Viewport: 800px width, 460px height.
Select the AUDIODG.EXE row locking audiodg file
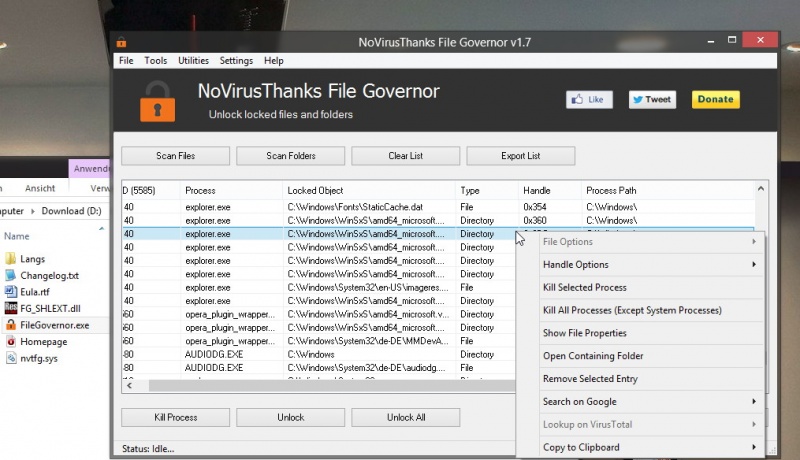pos(319,368)
